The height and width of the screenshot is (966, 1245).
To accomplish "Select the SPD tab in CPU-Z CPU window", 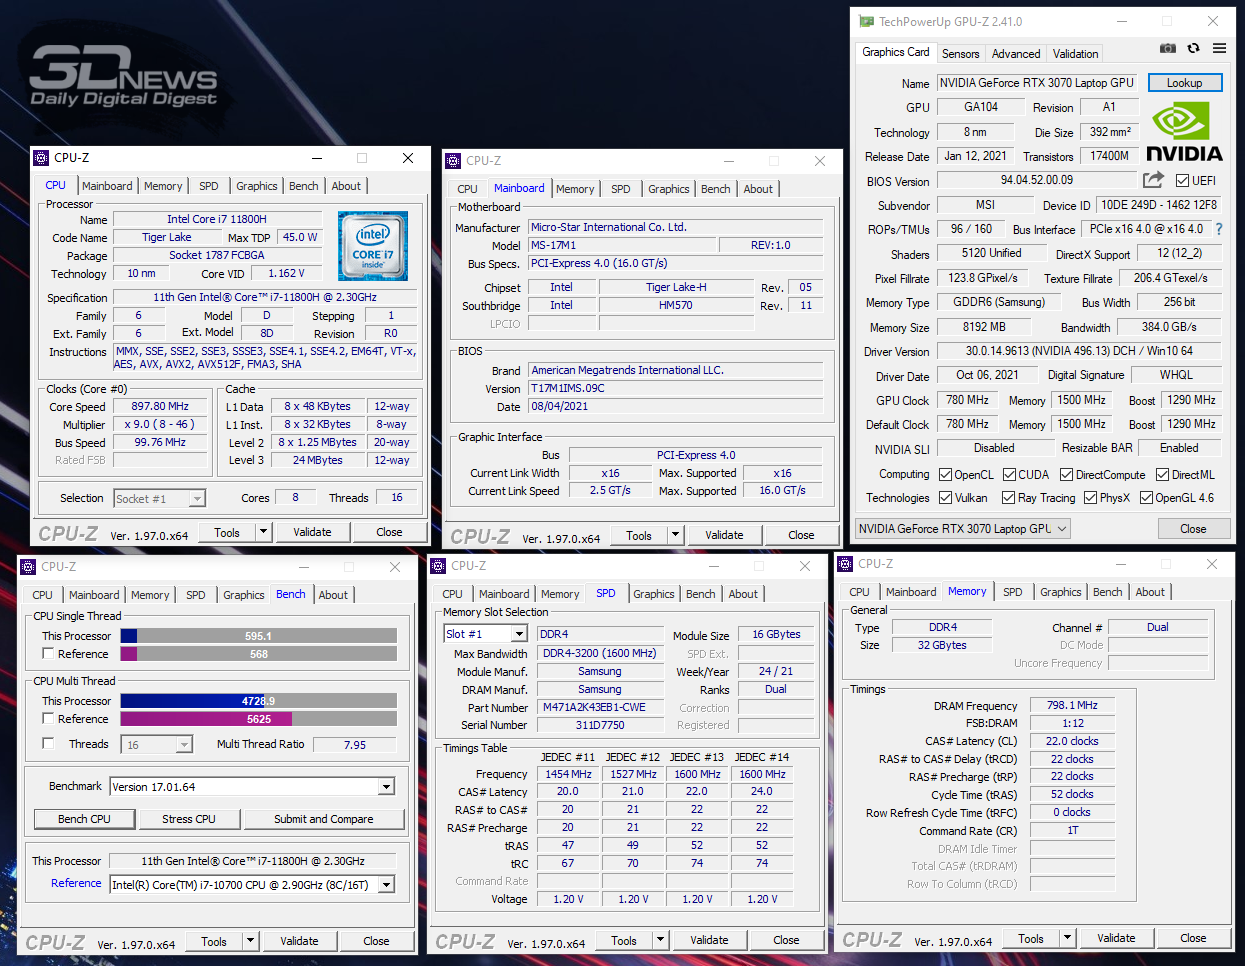I will point(208,186).
